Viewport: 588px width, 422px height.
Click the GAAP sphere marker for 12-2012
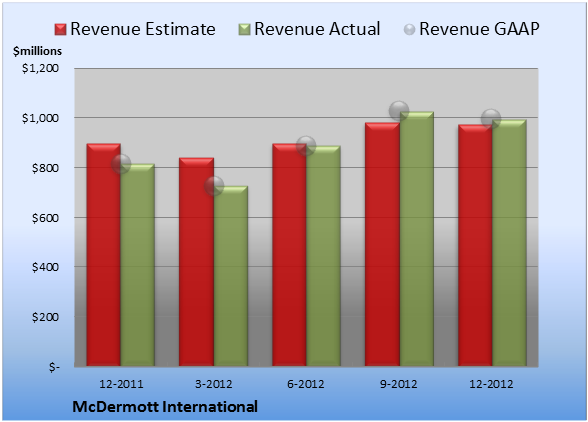[x=491, y=119]
